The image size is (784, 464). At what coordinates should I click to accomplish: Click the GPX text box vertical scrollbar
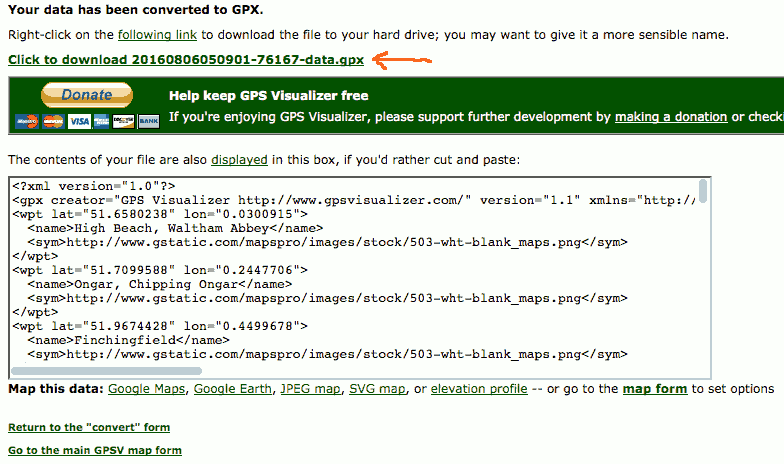point(703,270)
